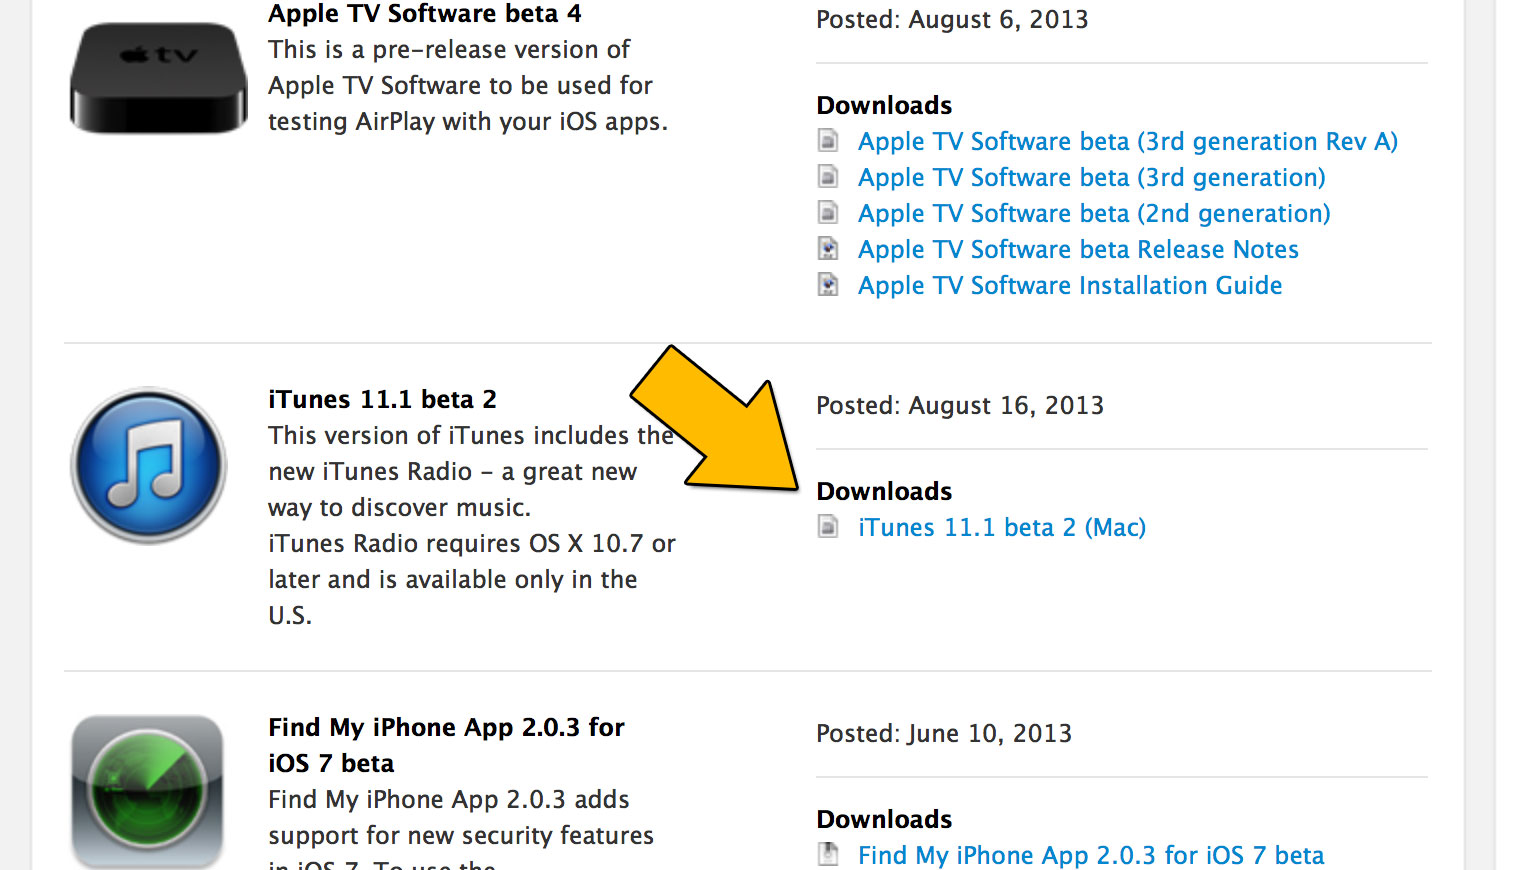The image size is (1522, 870).
Task: Click document icon beside Release Notes link
Action: 828,249
